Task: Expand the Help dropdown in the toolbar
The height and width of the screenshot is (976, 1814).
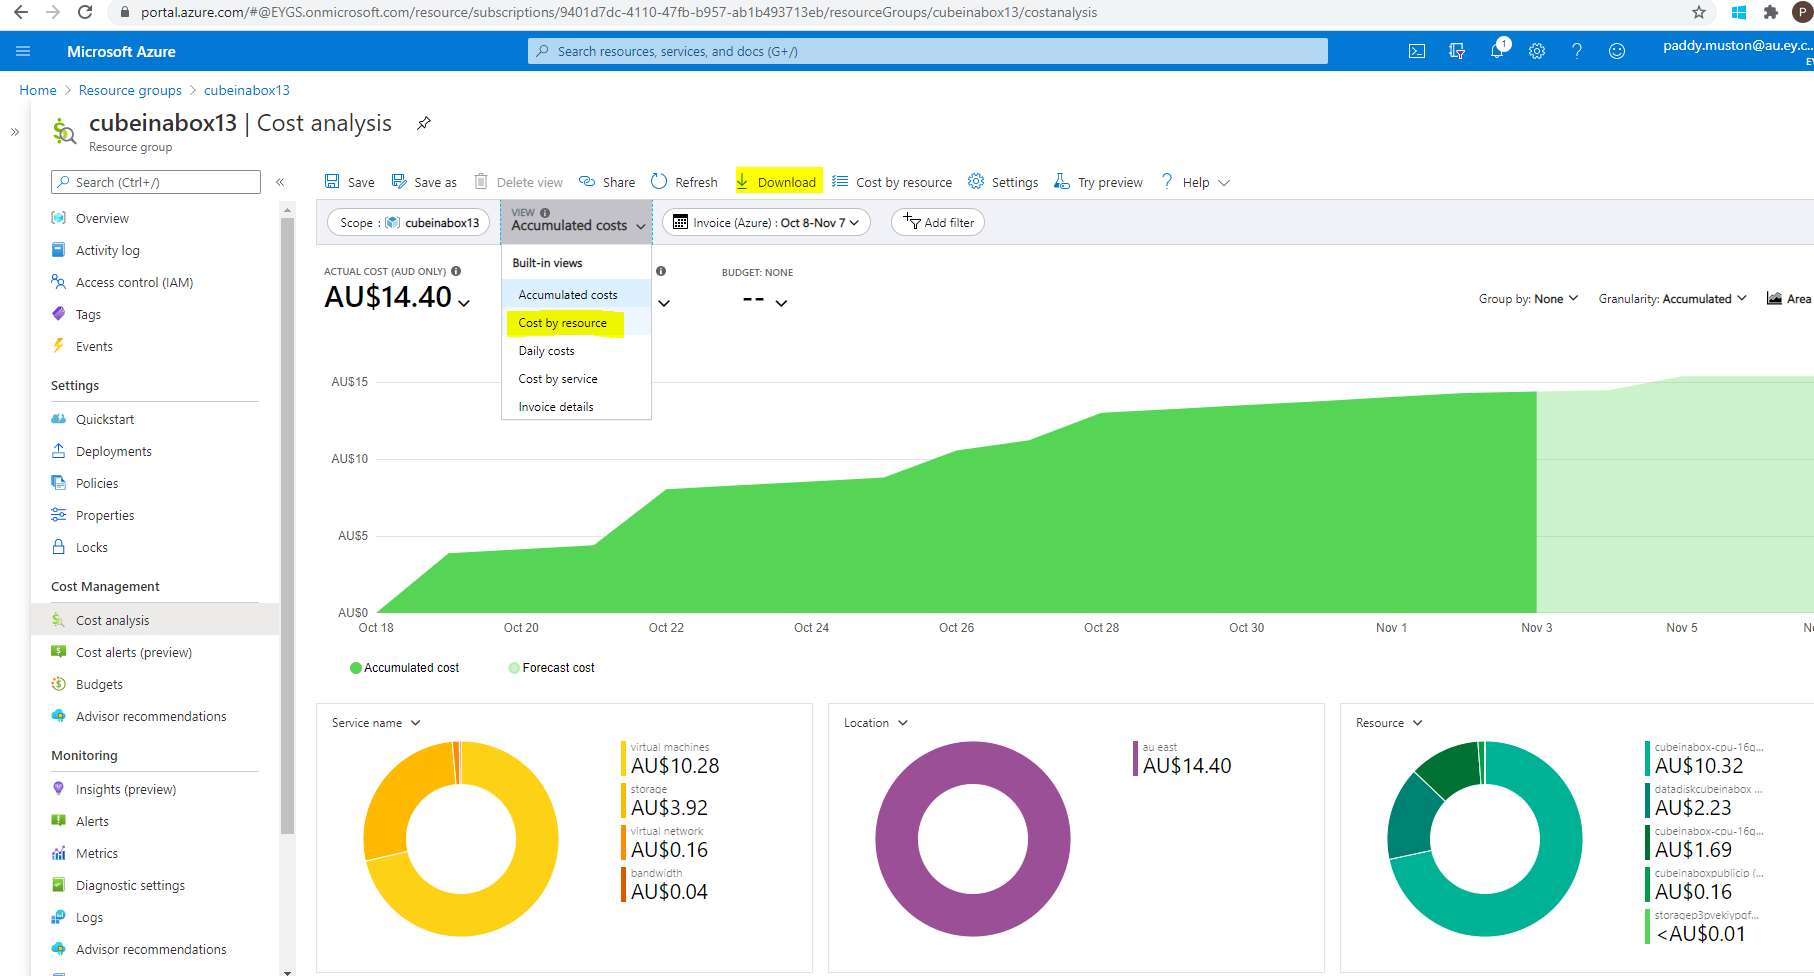Action: [1195, 182]
